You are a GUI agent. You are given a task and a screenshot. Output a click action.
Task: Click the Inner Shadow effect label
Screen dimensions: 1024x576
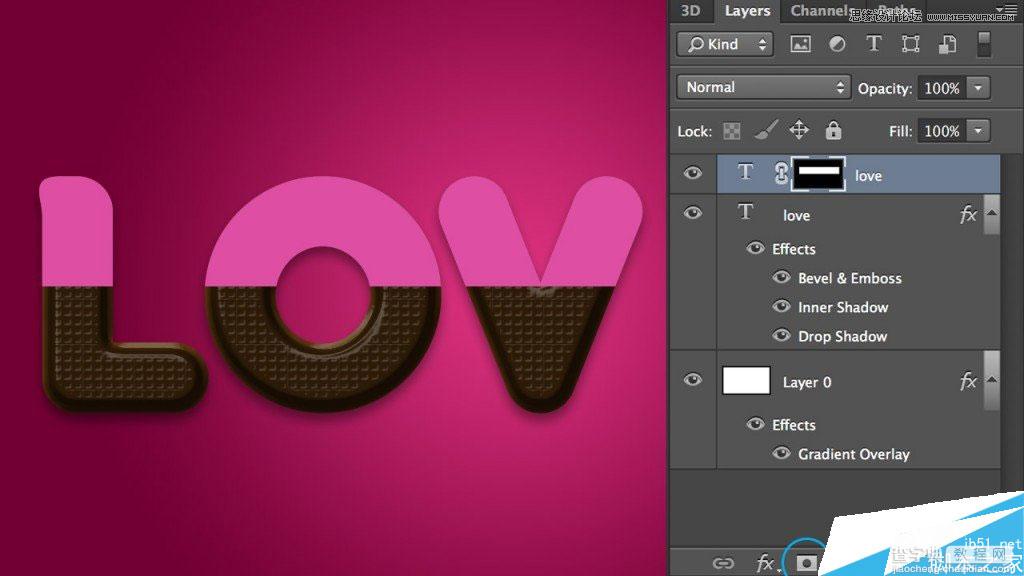[x=843, y=307]
